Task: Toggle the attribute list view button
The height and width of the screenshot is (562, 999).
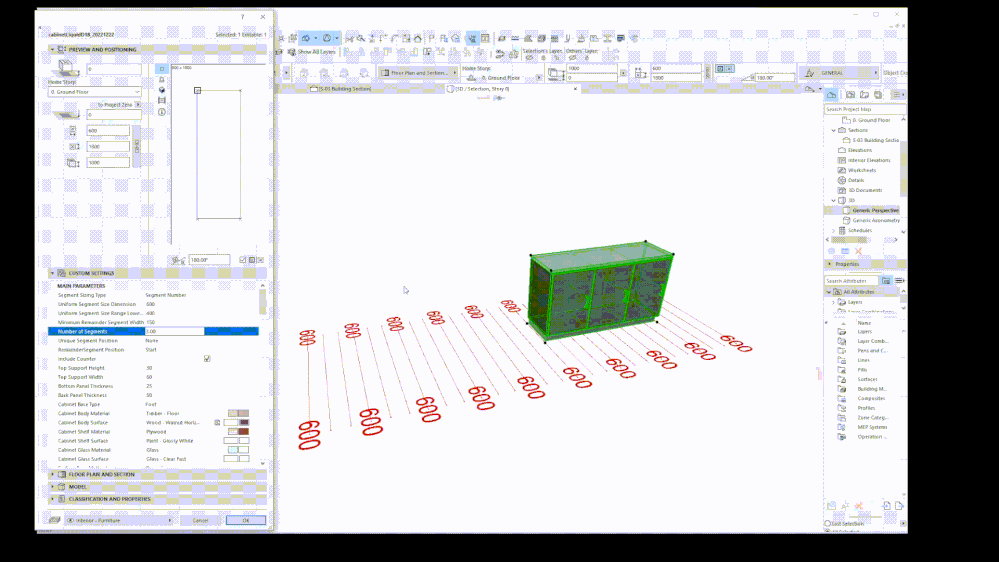Action: 899,280
